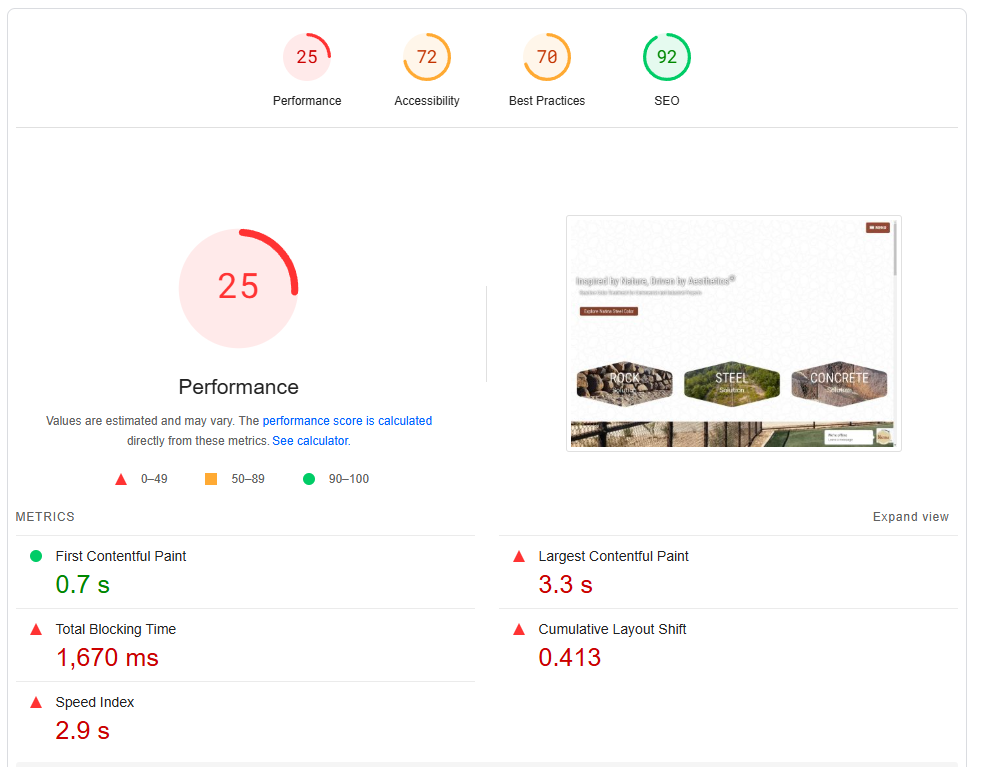Click the large Performance gauge showing 25

pos(239,288)
